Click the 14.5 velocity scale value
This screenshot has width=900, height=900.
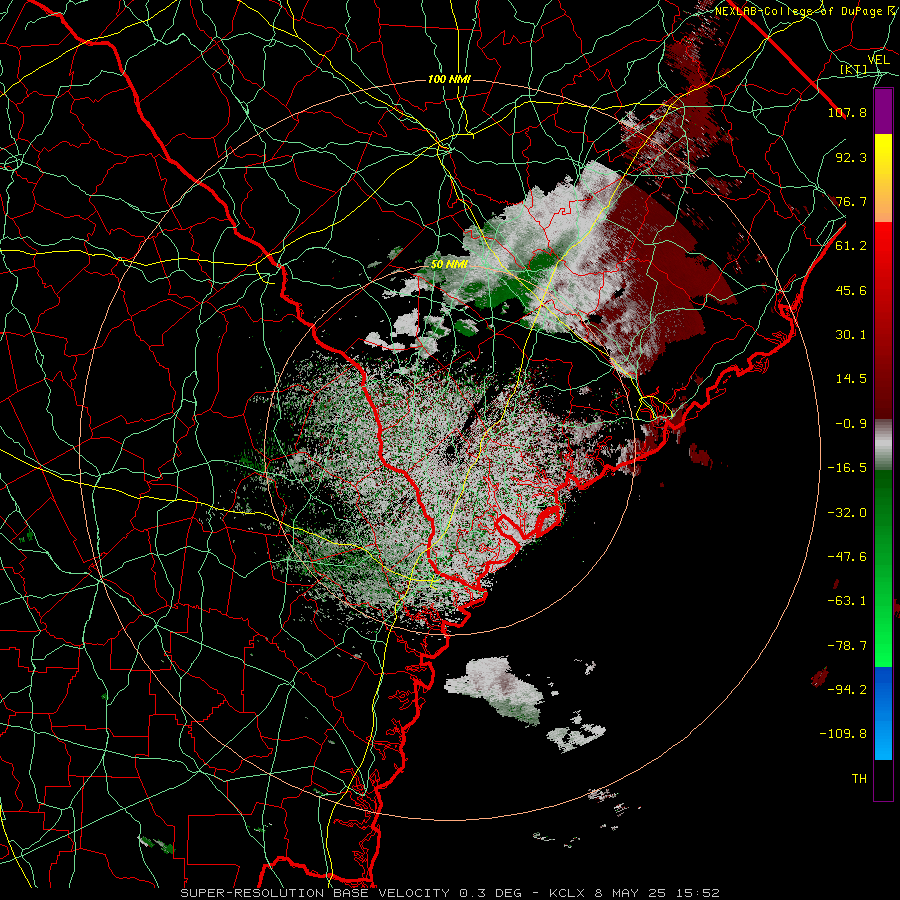click(851, 379)
